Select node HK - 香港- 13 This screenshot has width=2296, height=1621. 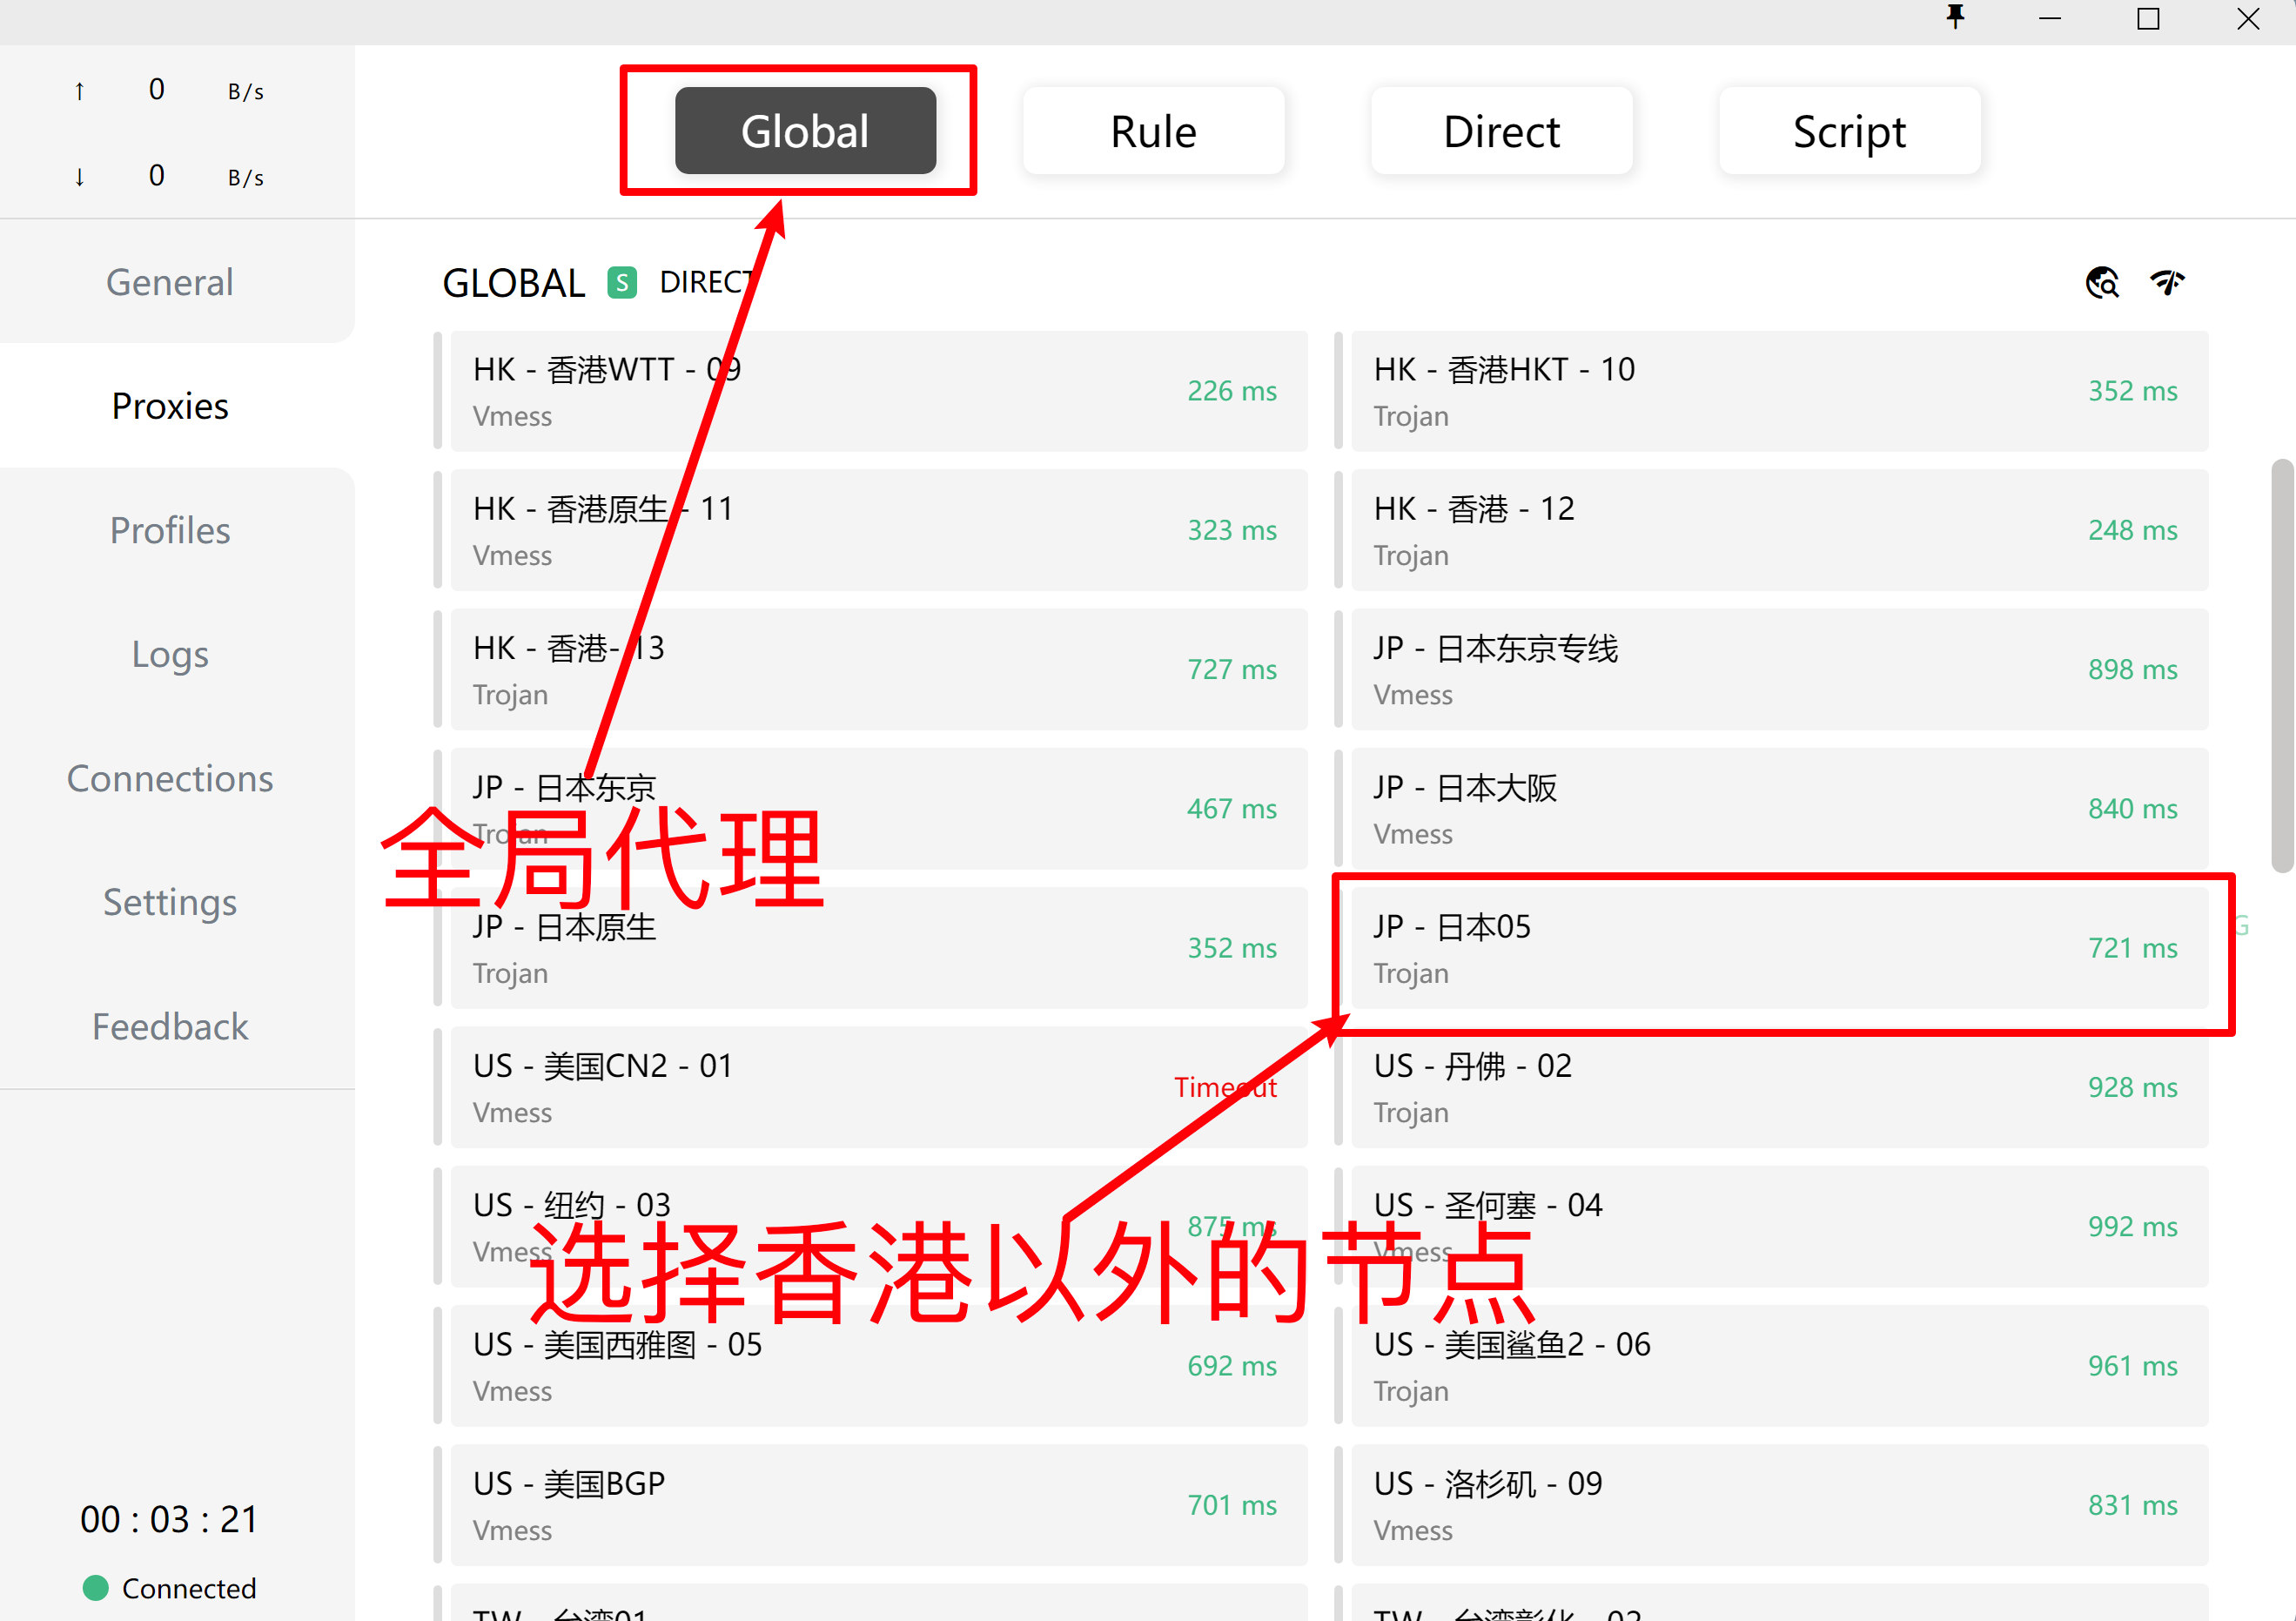click(x=879, y=669)
